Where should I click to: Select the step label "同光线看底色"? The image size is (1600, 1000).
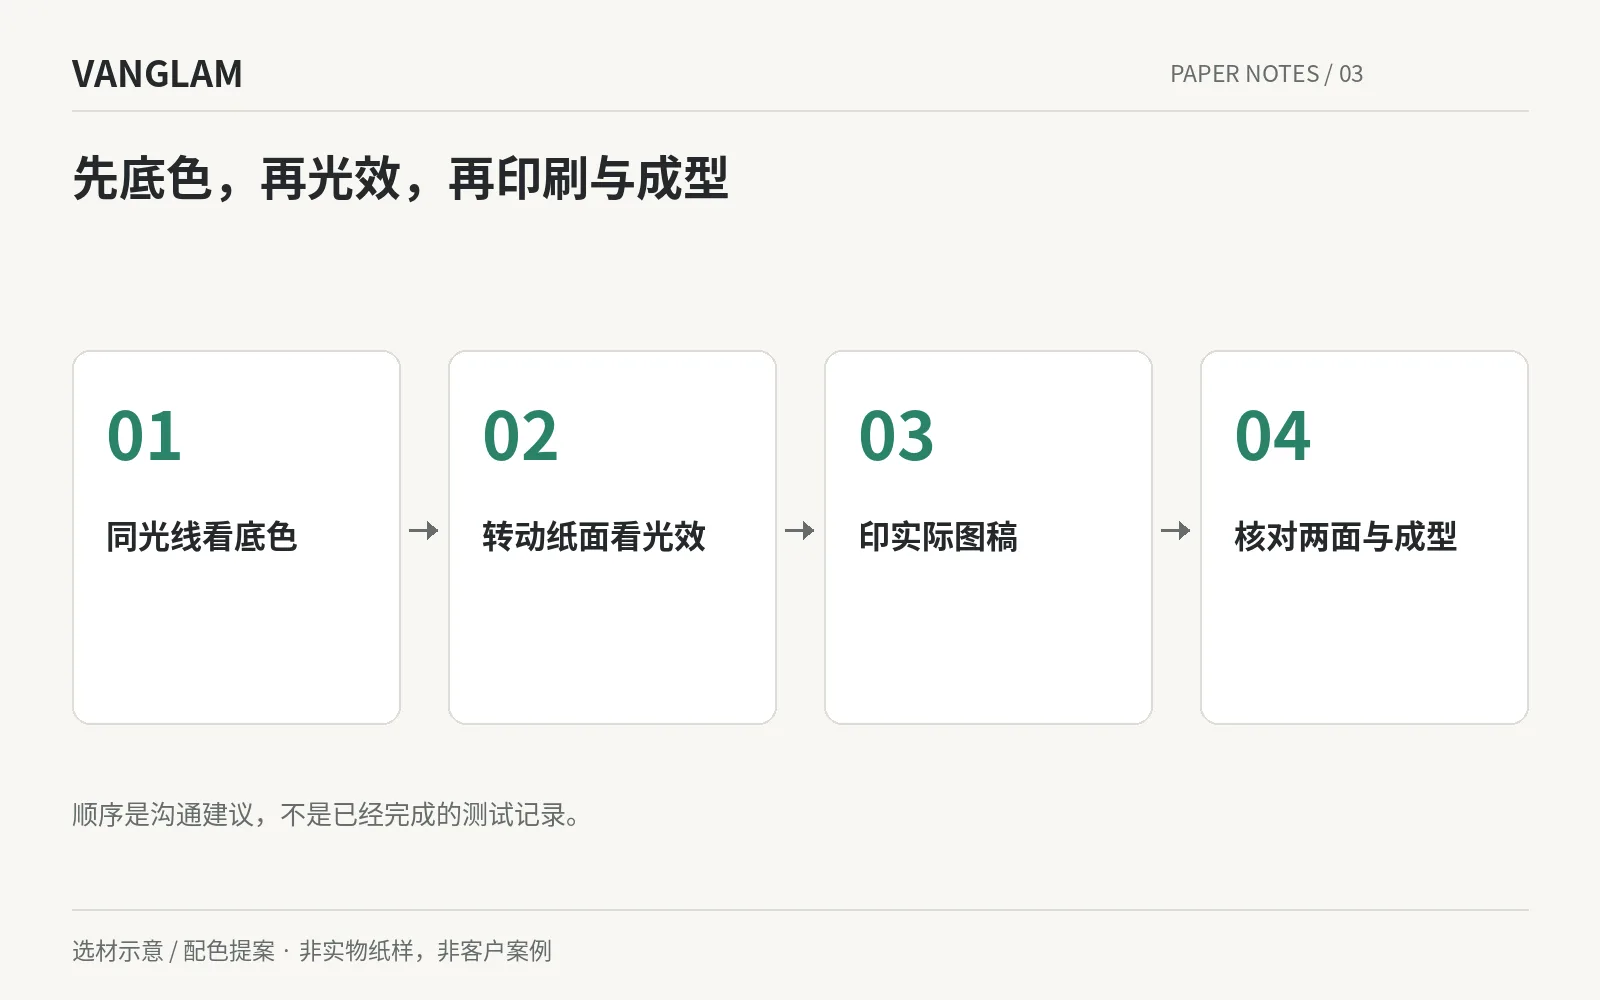click(202, 537)
